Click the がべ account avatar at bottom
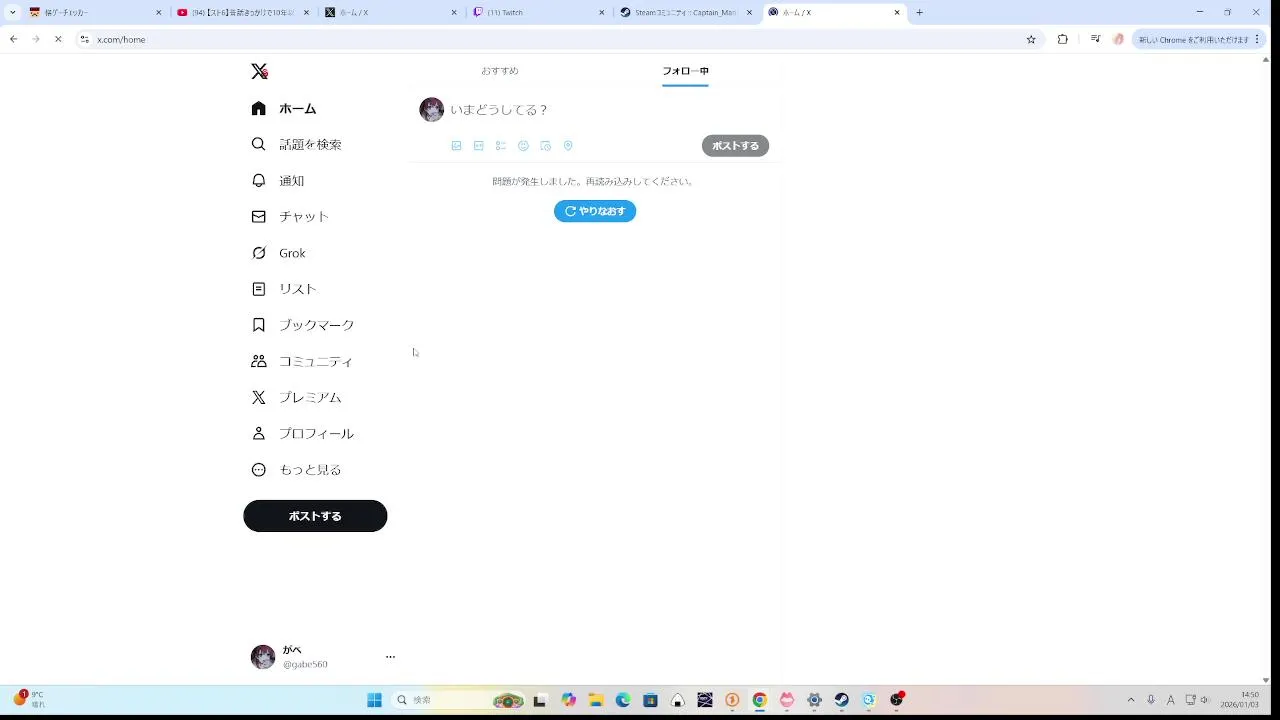Screen dimensions: 1280x720 coord(263,657)
